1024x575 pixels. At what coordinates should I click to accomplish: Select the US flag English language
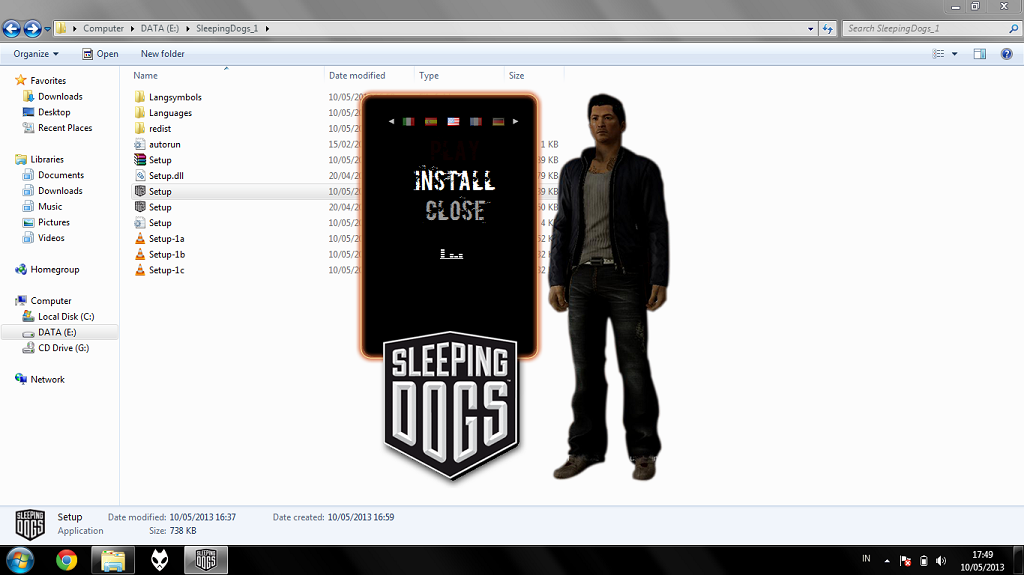tap(453, 122)
